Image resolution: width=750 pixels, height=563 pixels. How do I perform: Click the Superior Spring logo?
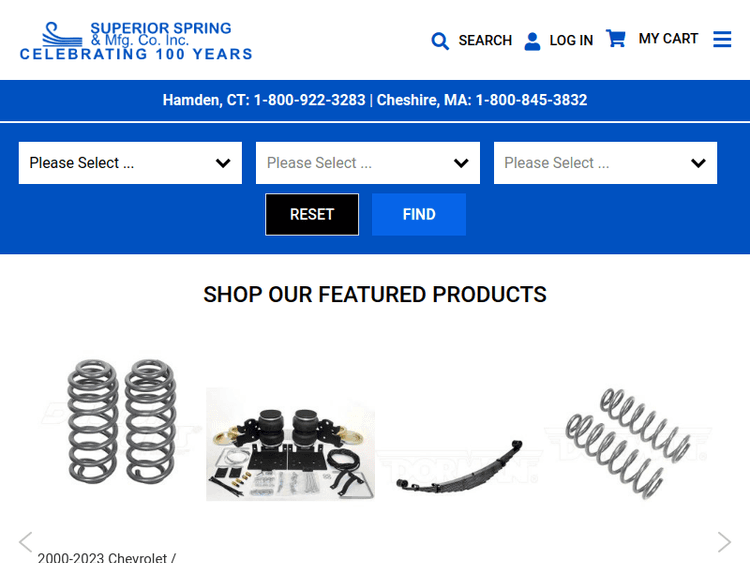tap(136, 41)
